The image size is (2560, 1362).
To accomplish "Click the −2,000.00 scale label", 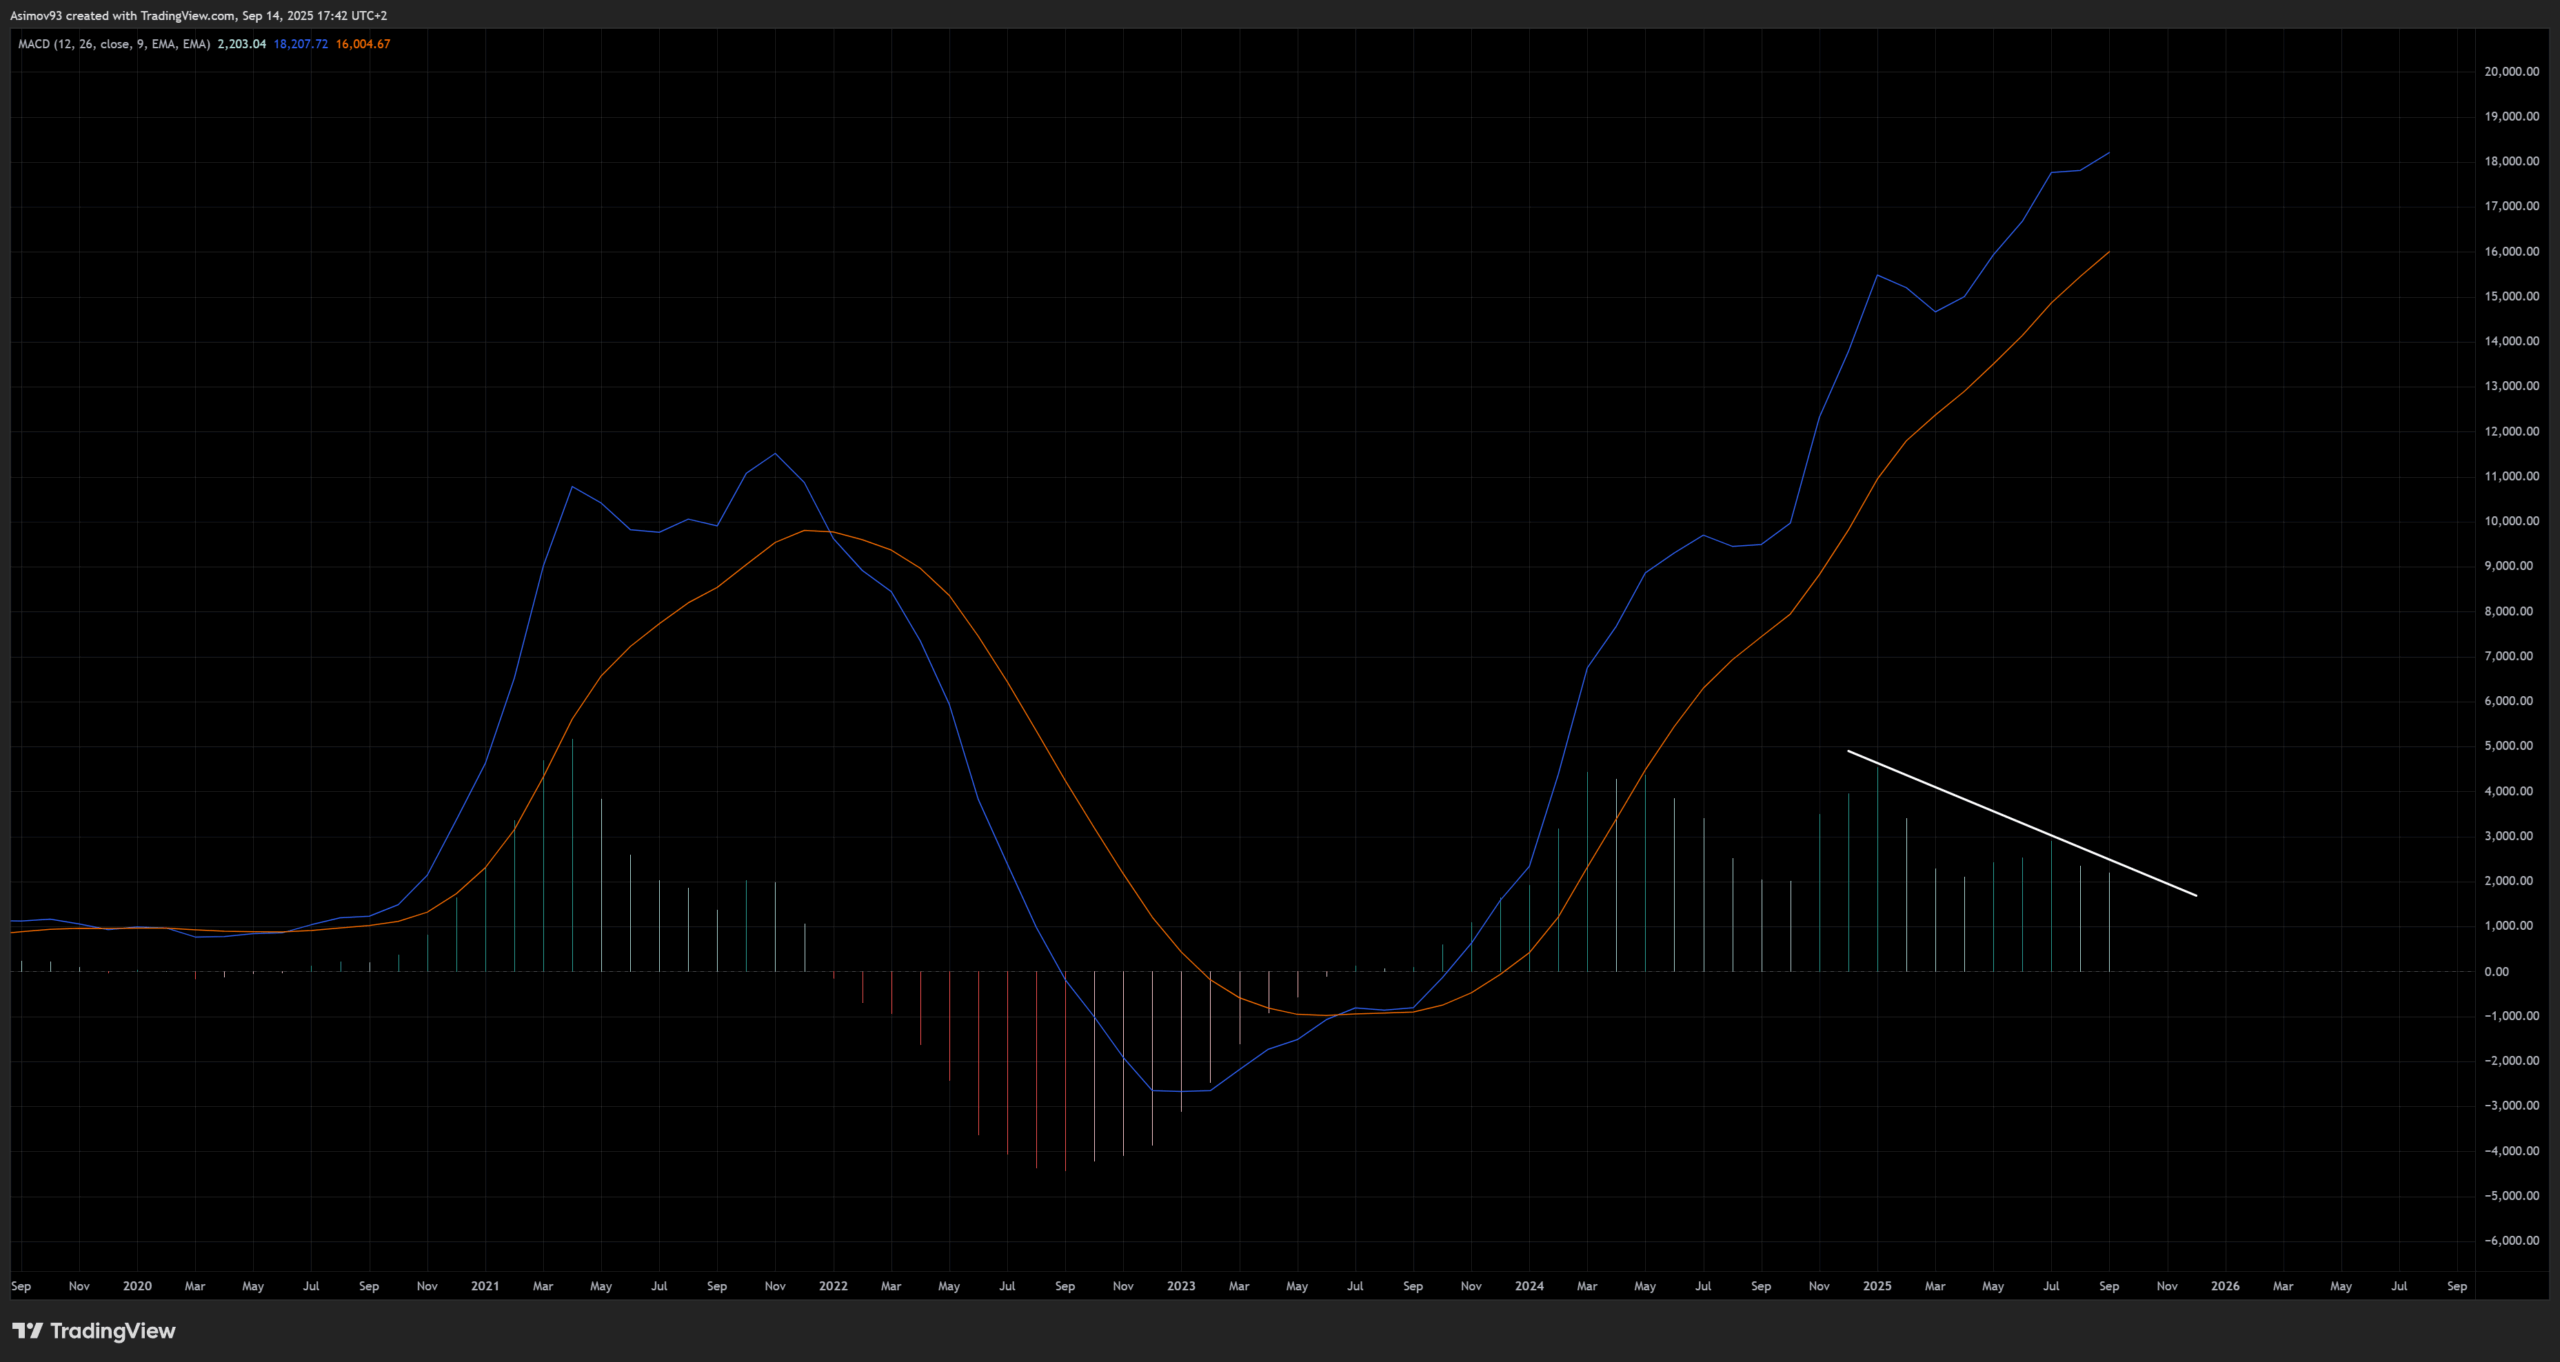I will (2511, 1061).
